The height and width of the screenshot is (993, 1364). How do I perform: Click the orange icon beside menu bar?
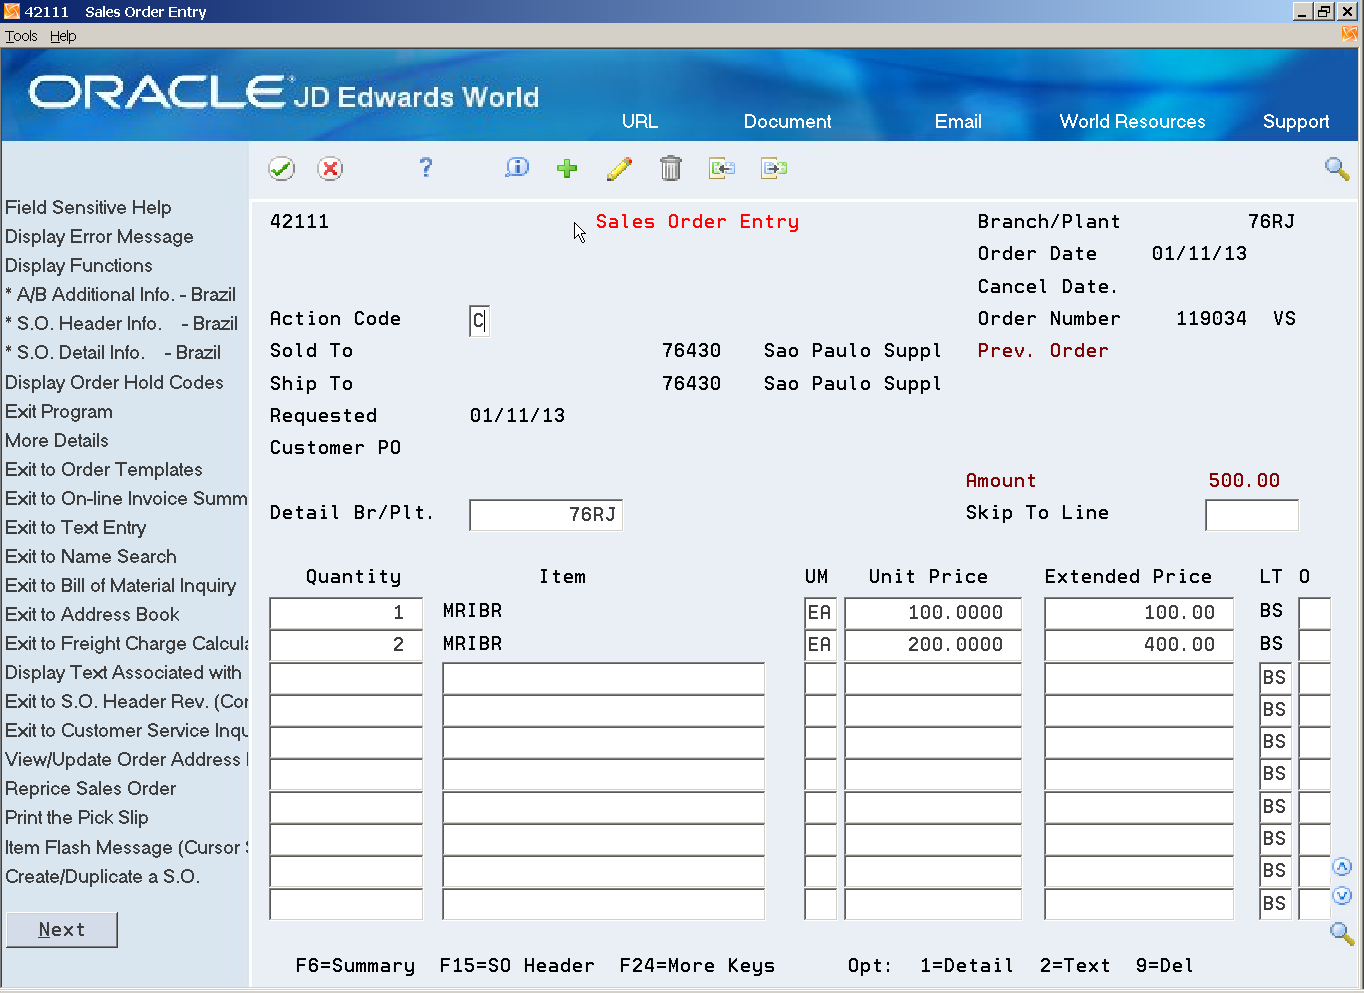pyautogui.click(x=1350, y=34)
